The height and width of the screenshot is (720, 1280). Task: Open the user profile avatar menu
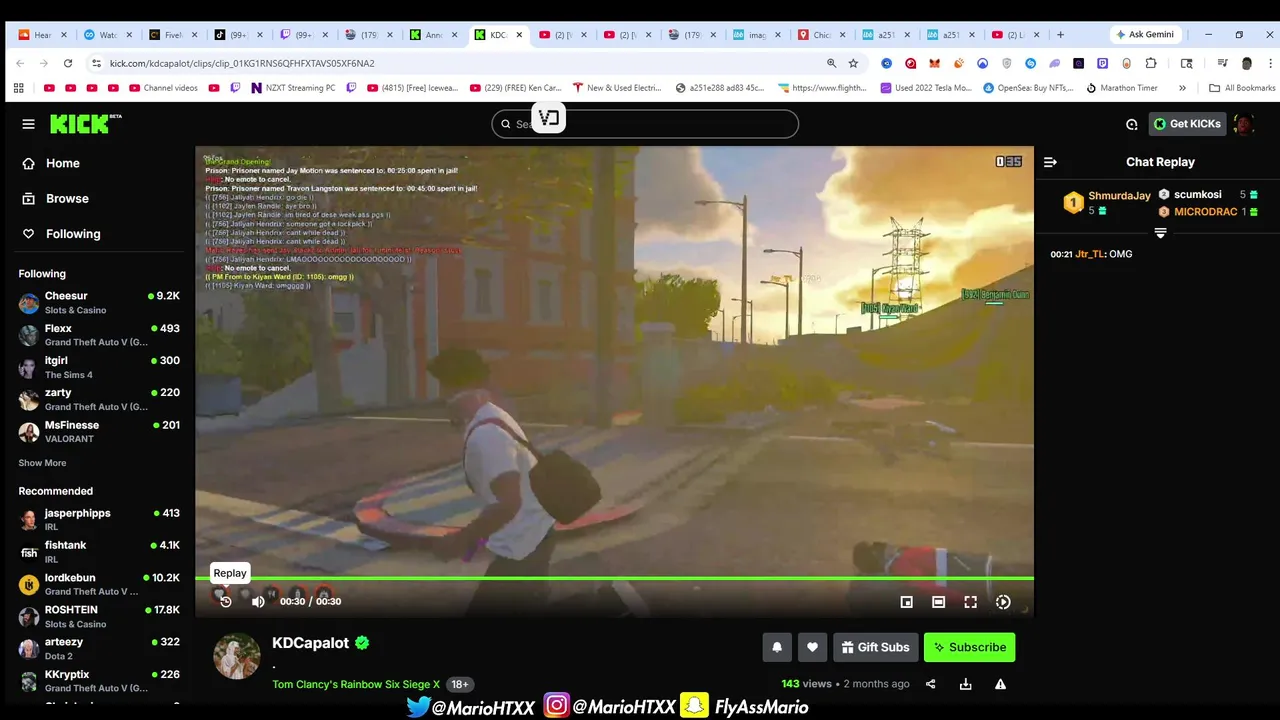[x=1244, y=124]
